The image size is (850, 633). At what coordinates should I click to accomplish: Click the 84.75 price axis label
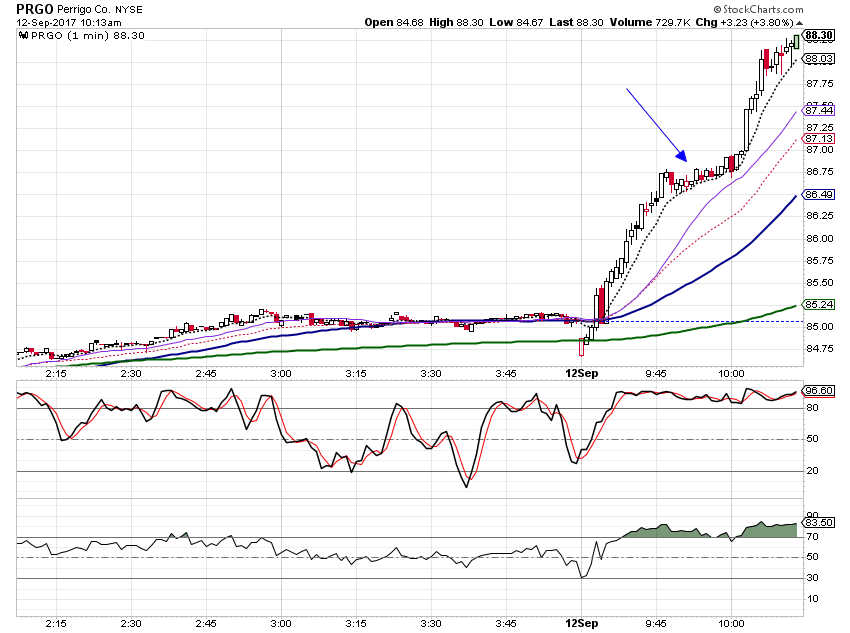click(820, 348)
